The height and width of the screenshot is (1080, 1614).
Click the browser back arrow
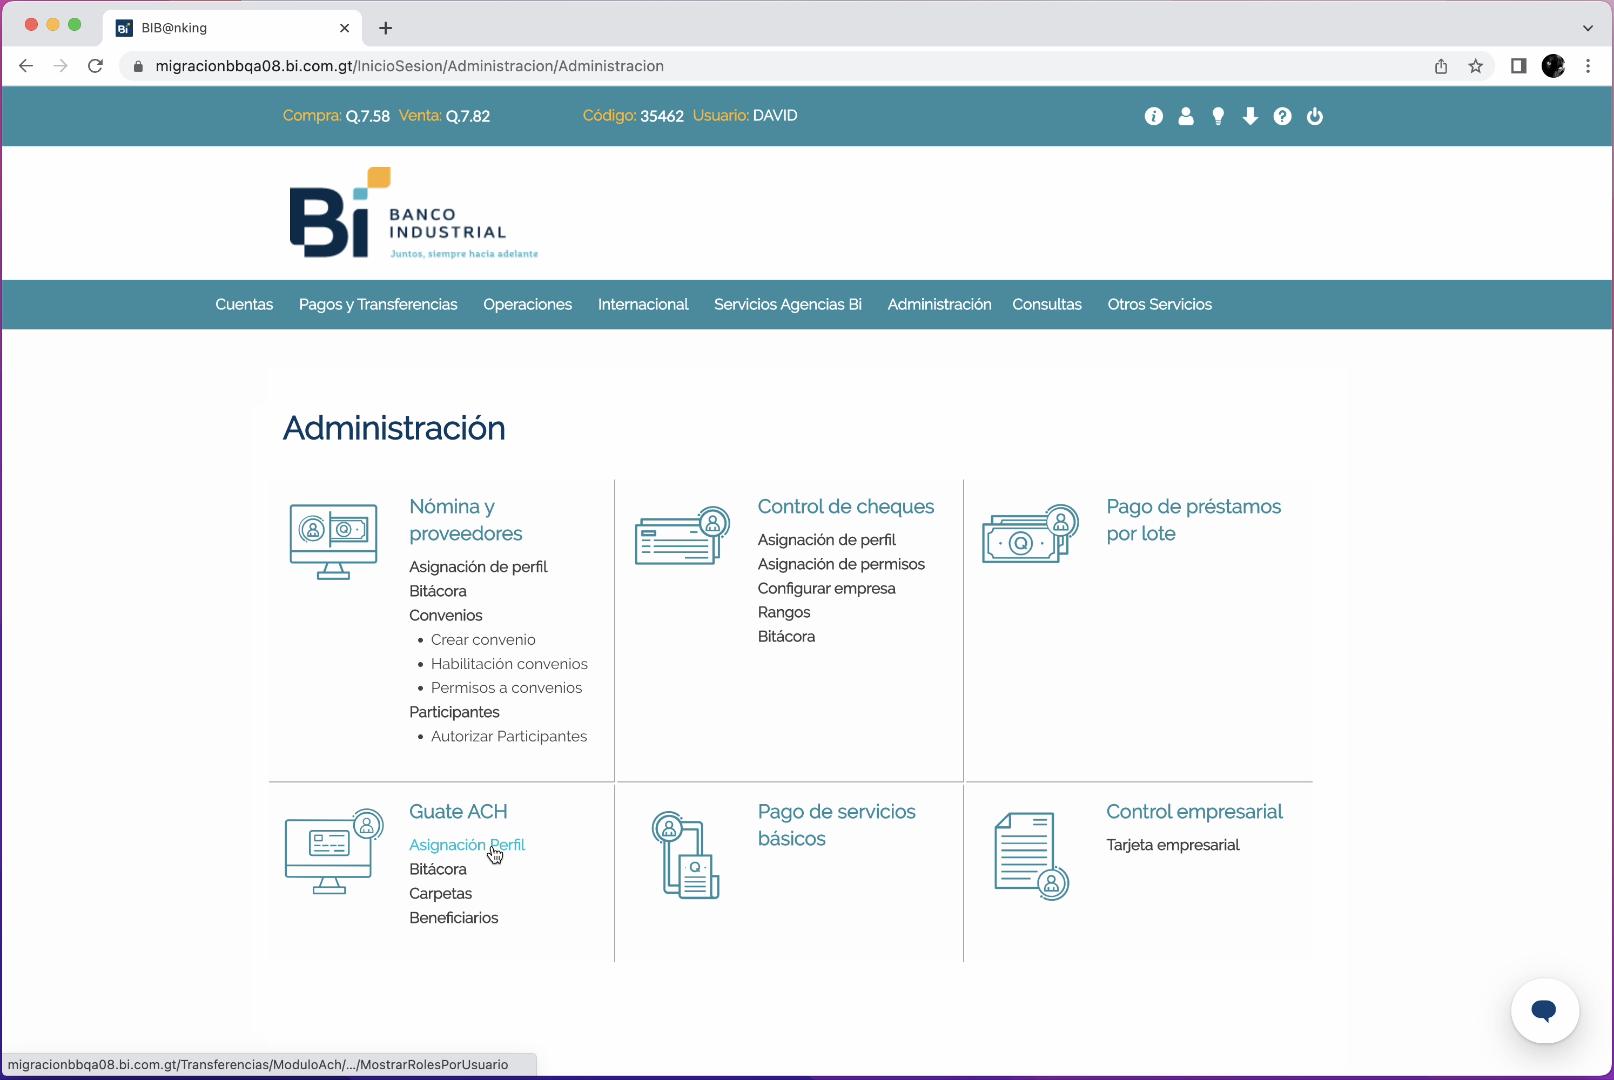click(26, 66)
